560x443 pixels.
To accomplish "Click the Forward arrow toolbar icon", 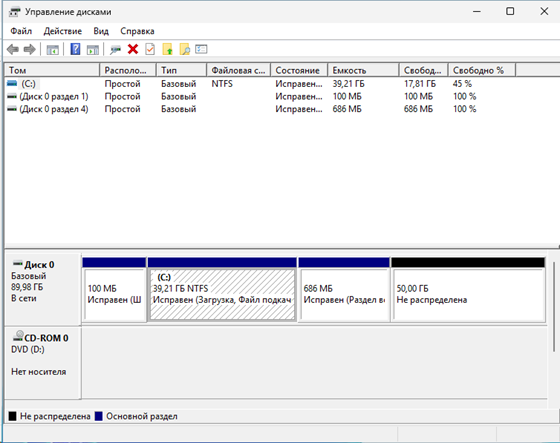I will (x=30, y=49).
